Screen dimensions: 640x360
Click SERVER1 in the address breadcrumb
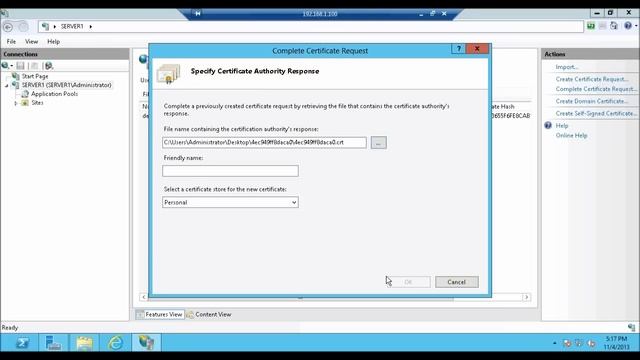(72, 27)
